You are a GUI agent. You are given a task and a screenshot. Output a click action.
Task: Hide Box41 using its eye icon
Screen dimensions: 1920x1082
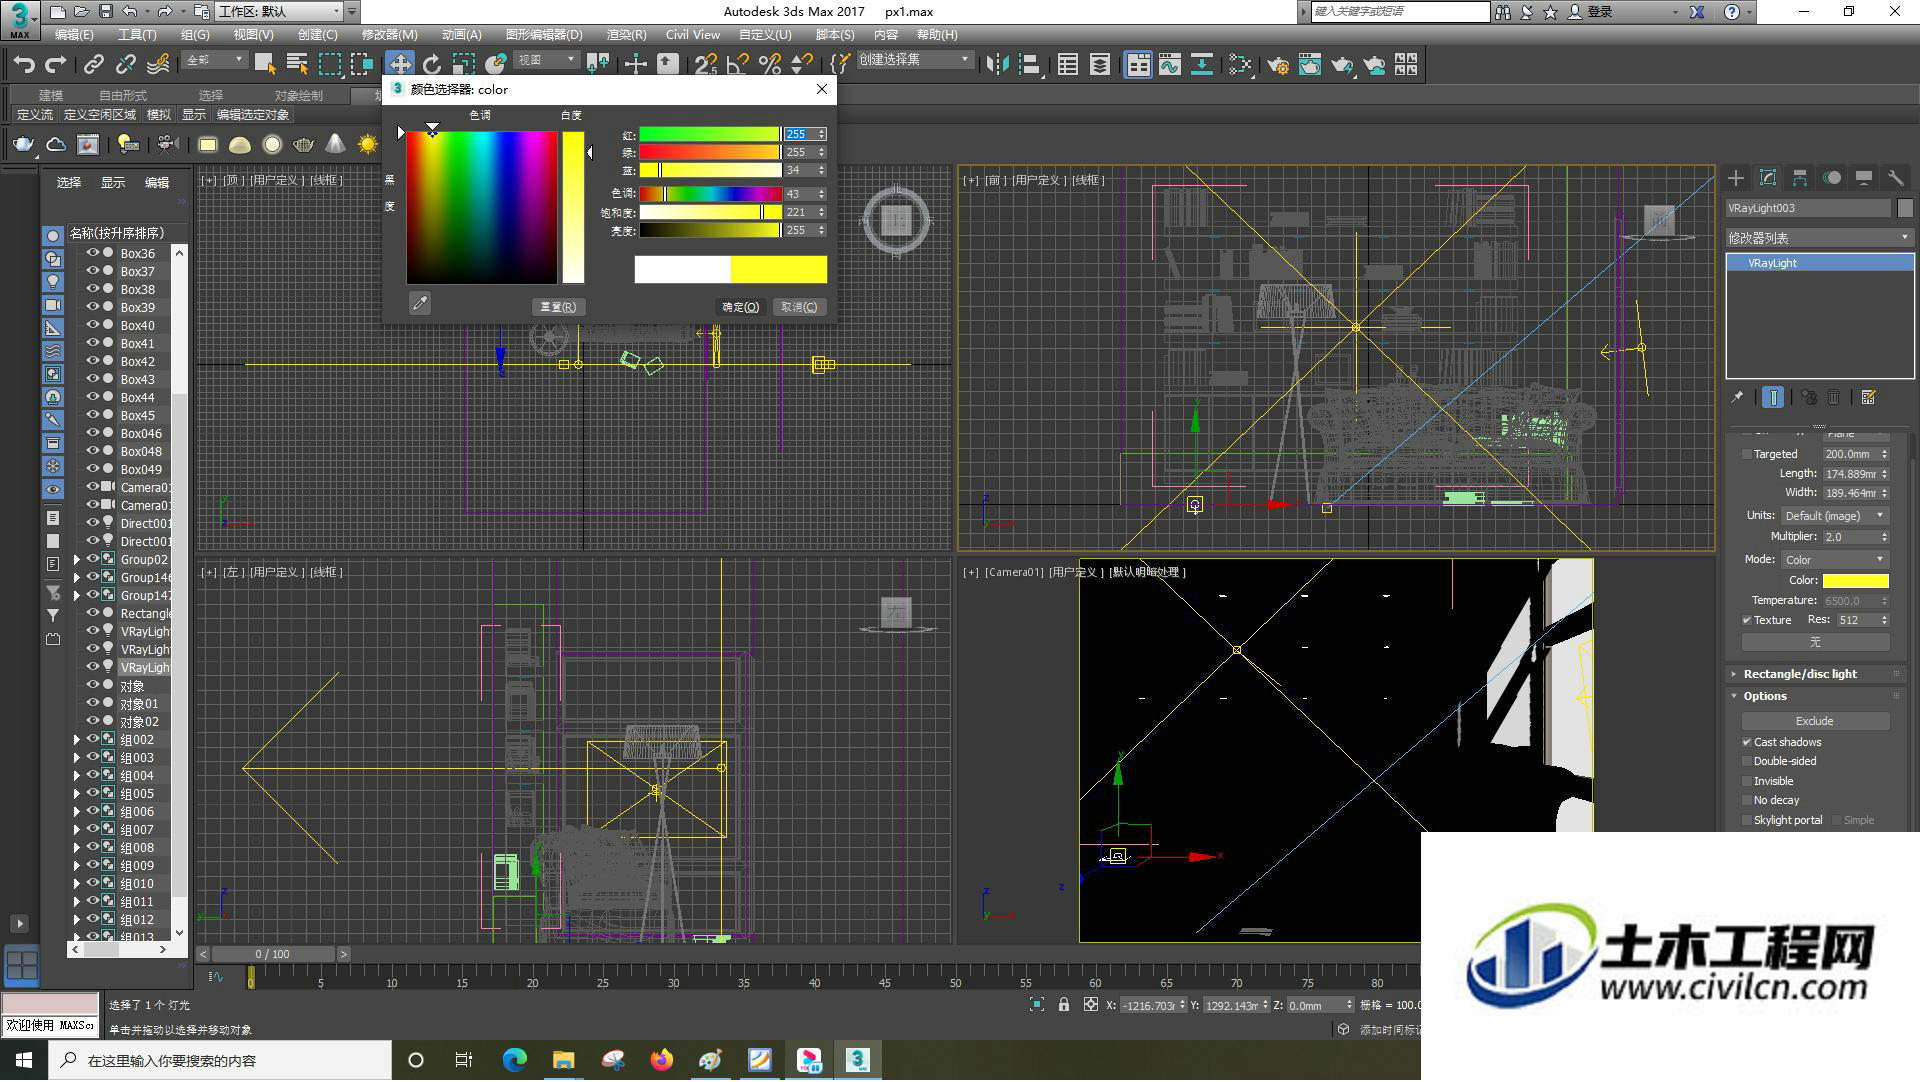[x=92, y=343]
